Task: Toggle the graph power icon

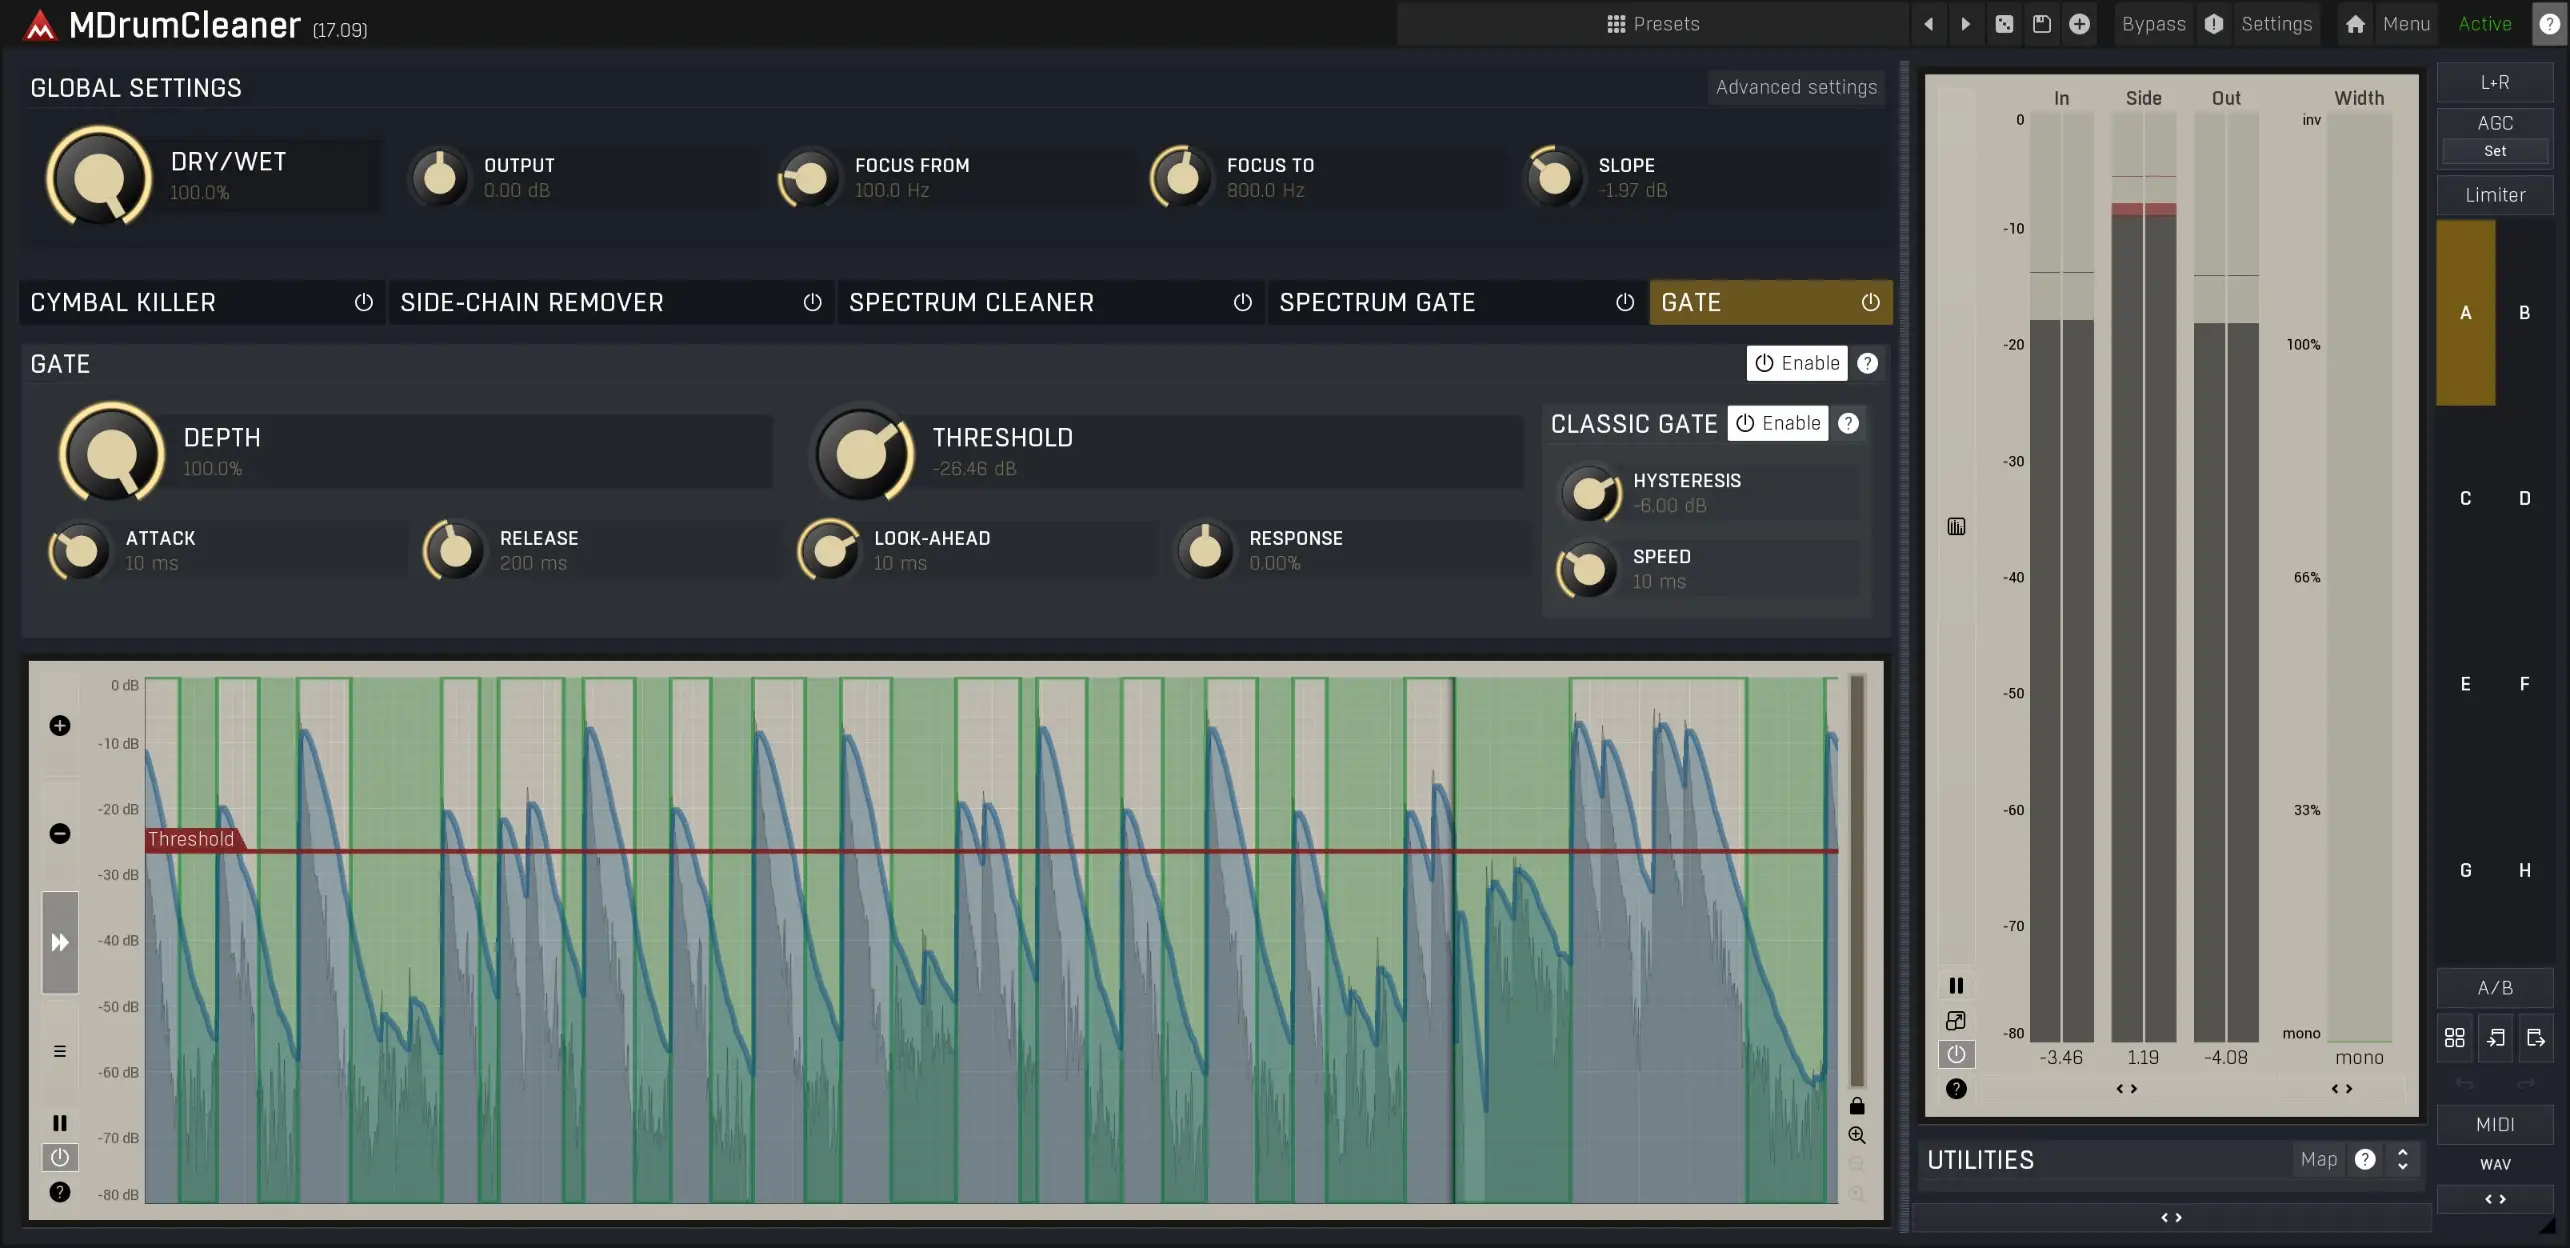Action: [x=60, y=1157]
